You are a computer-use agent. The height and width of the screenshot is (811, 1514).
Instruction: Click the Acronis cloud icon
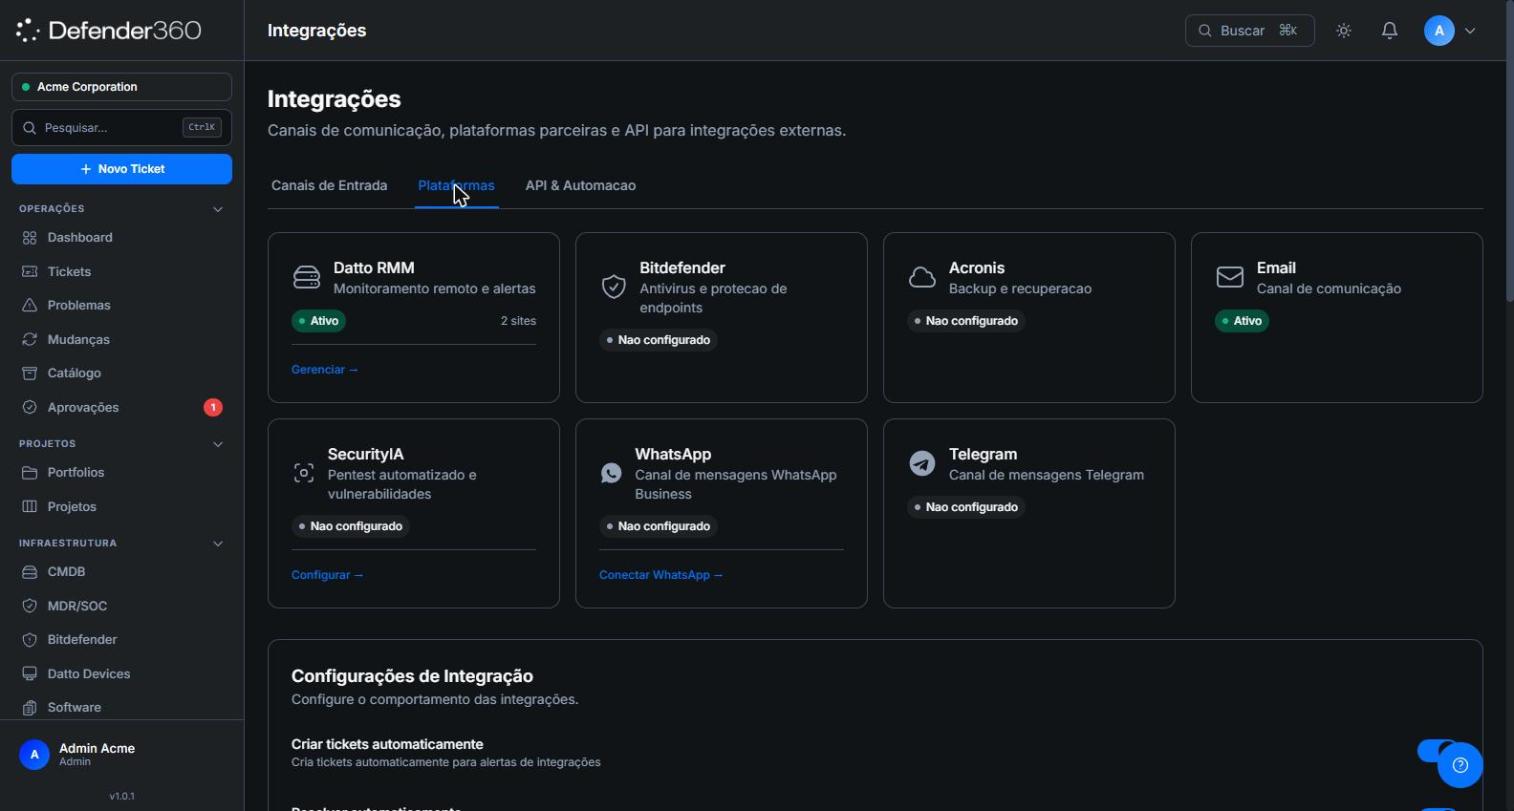[x=922, y=278]
